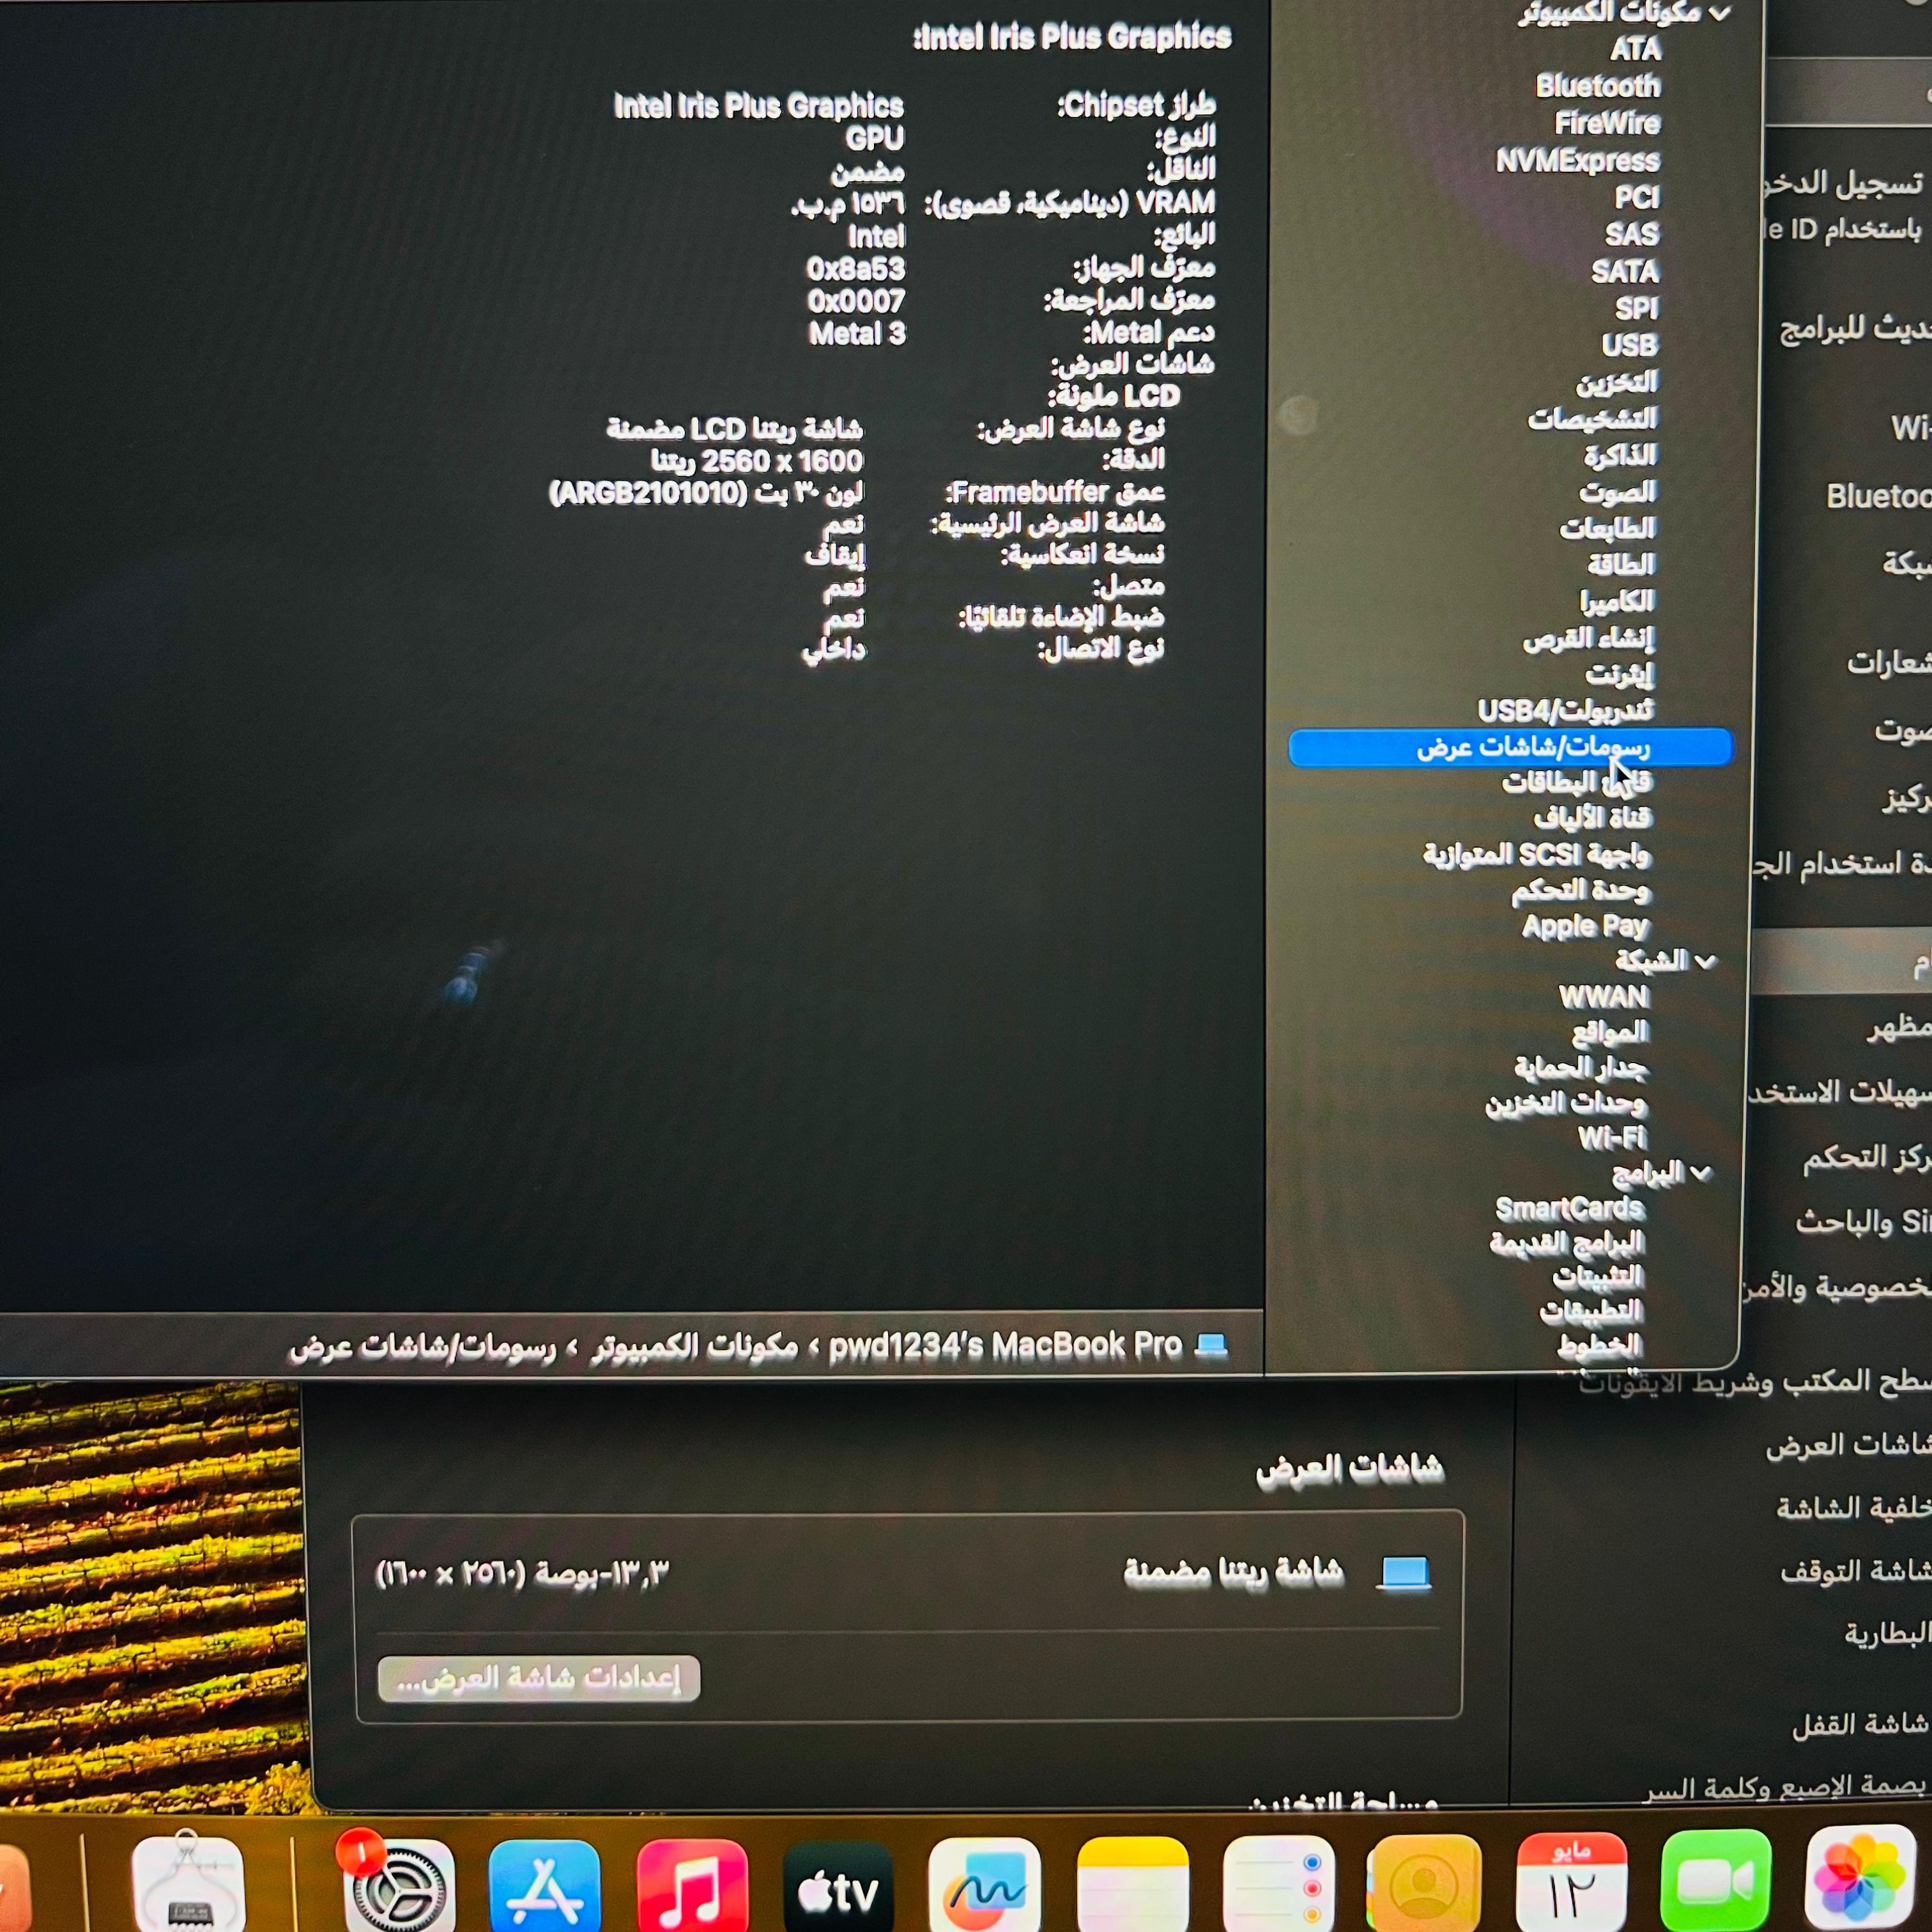The height and width of the screenshot is (1932, 1932).
Task: Select وحدة التحكم in hardware list
Action: point(1581,890)
